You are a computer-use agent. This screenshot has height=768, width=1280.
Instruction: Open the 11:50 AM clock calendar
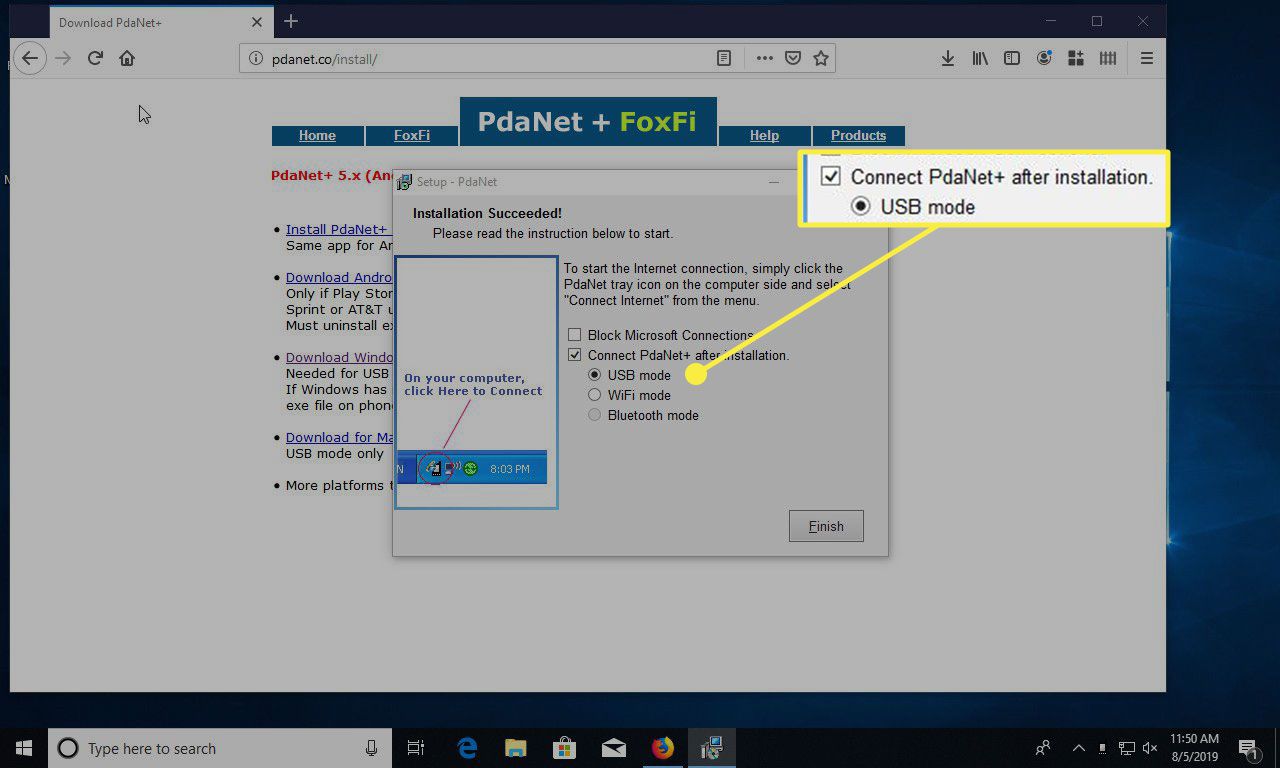point(1194,748)
